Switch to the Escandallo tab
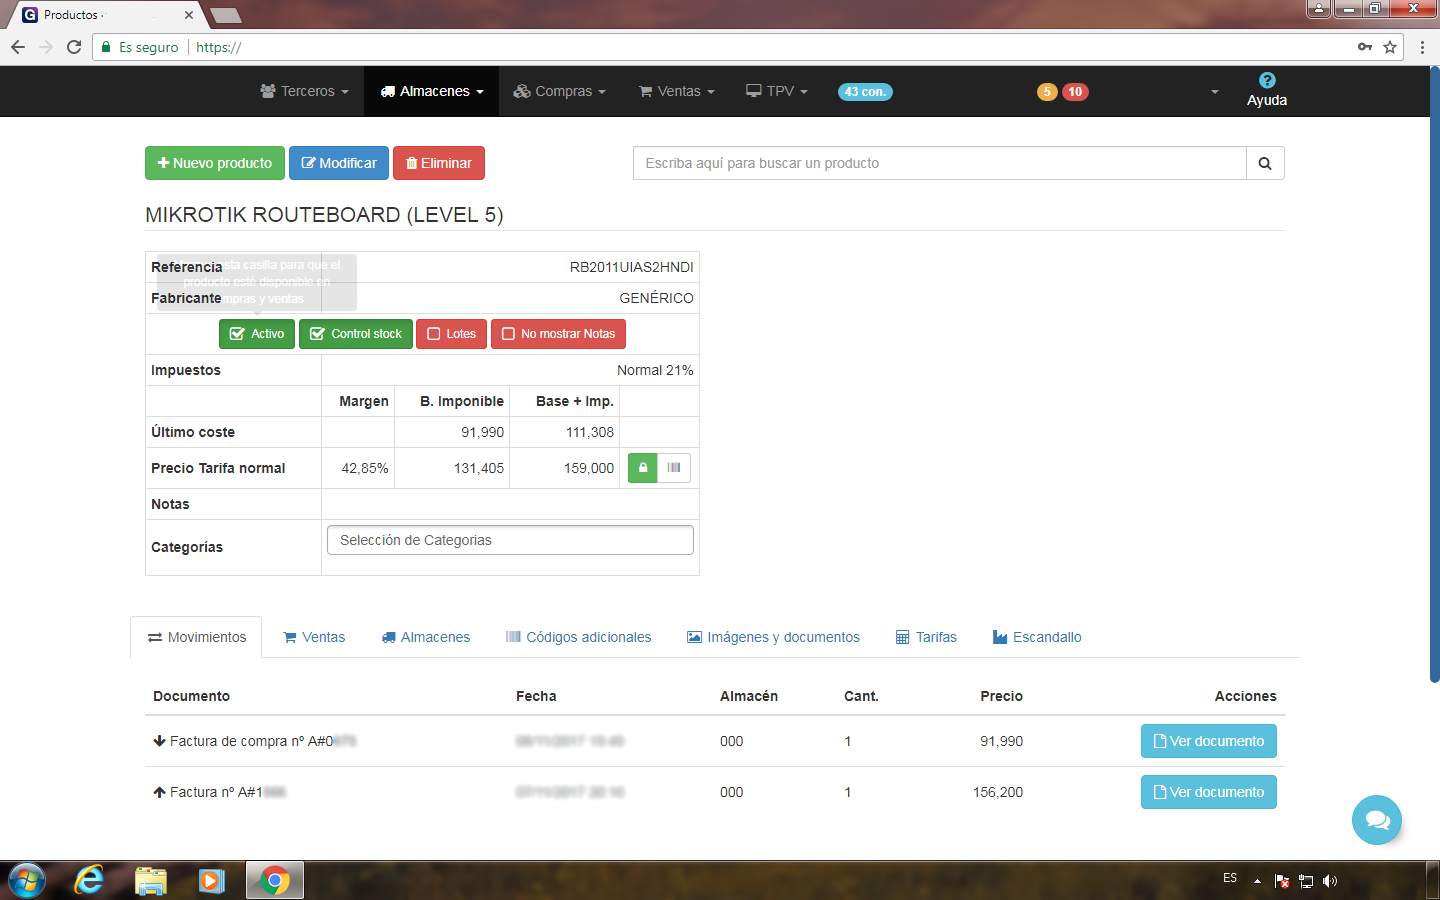Screen dimensions: 1440x900 click(1037, 637)
